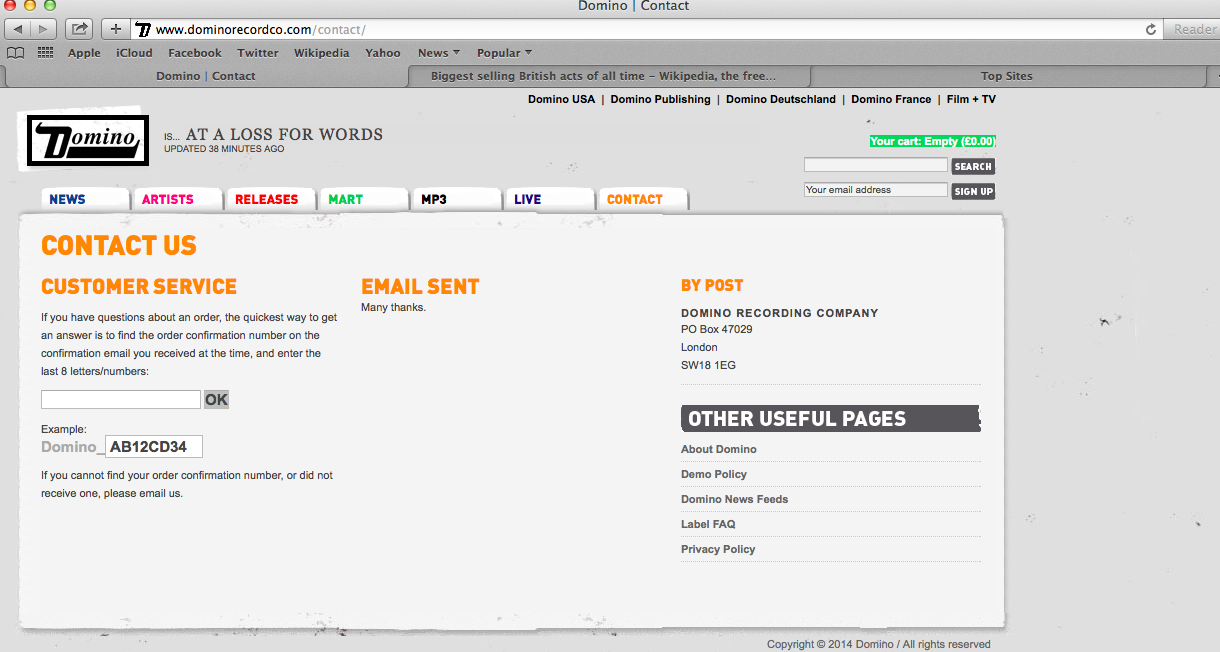The height and width of the screenshot is (652, 1220).
Task: Open the MART navigation tab
Action: click(364, 199)
